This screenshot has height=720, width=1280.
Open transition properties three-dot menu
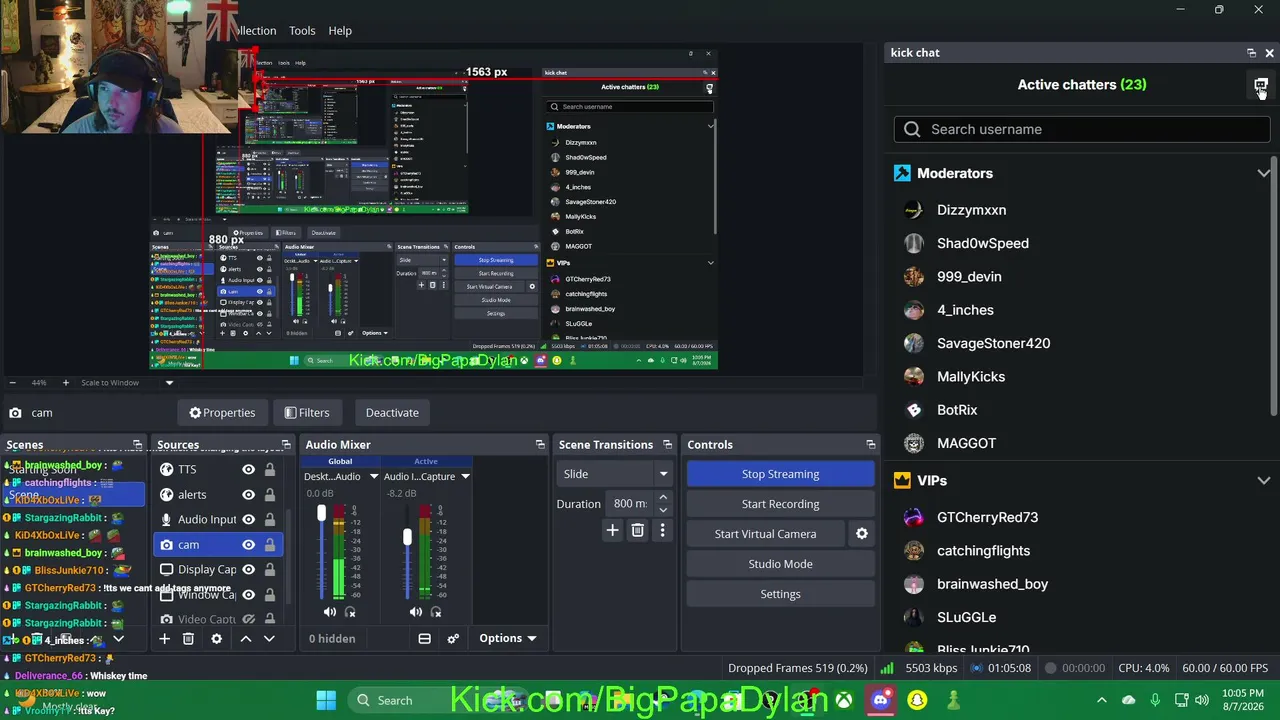pyautogui.click(x=662, y=531)
